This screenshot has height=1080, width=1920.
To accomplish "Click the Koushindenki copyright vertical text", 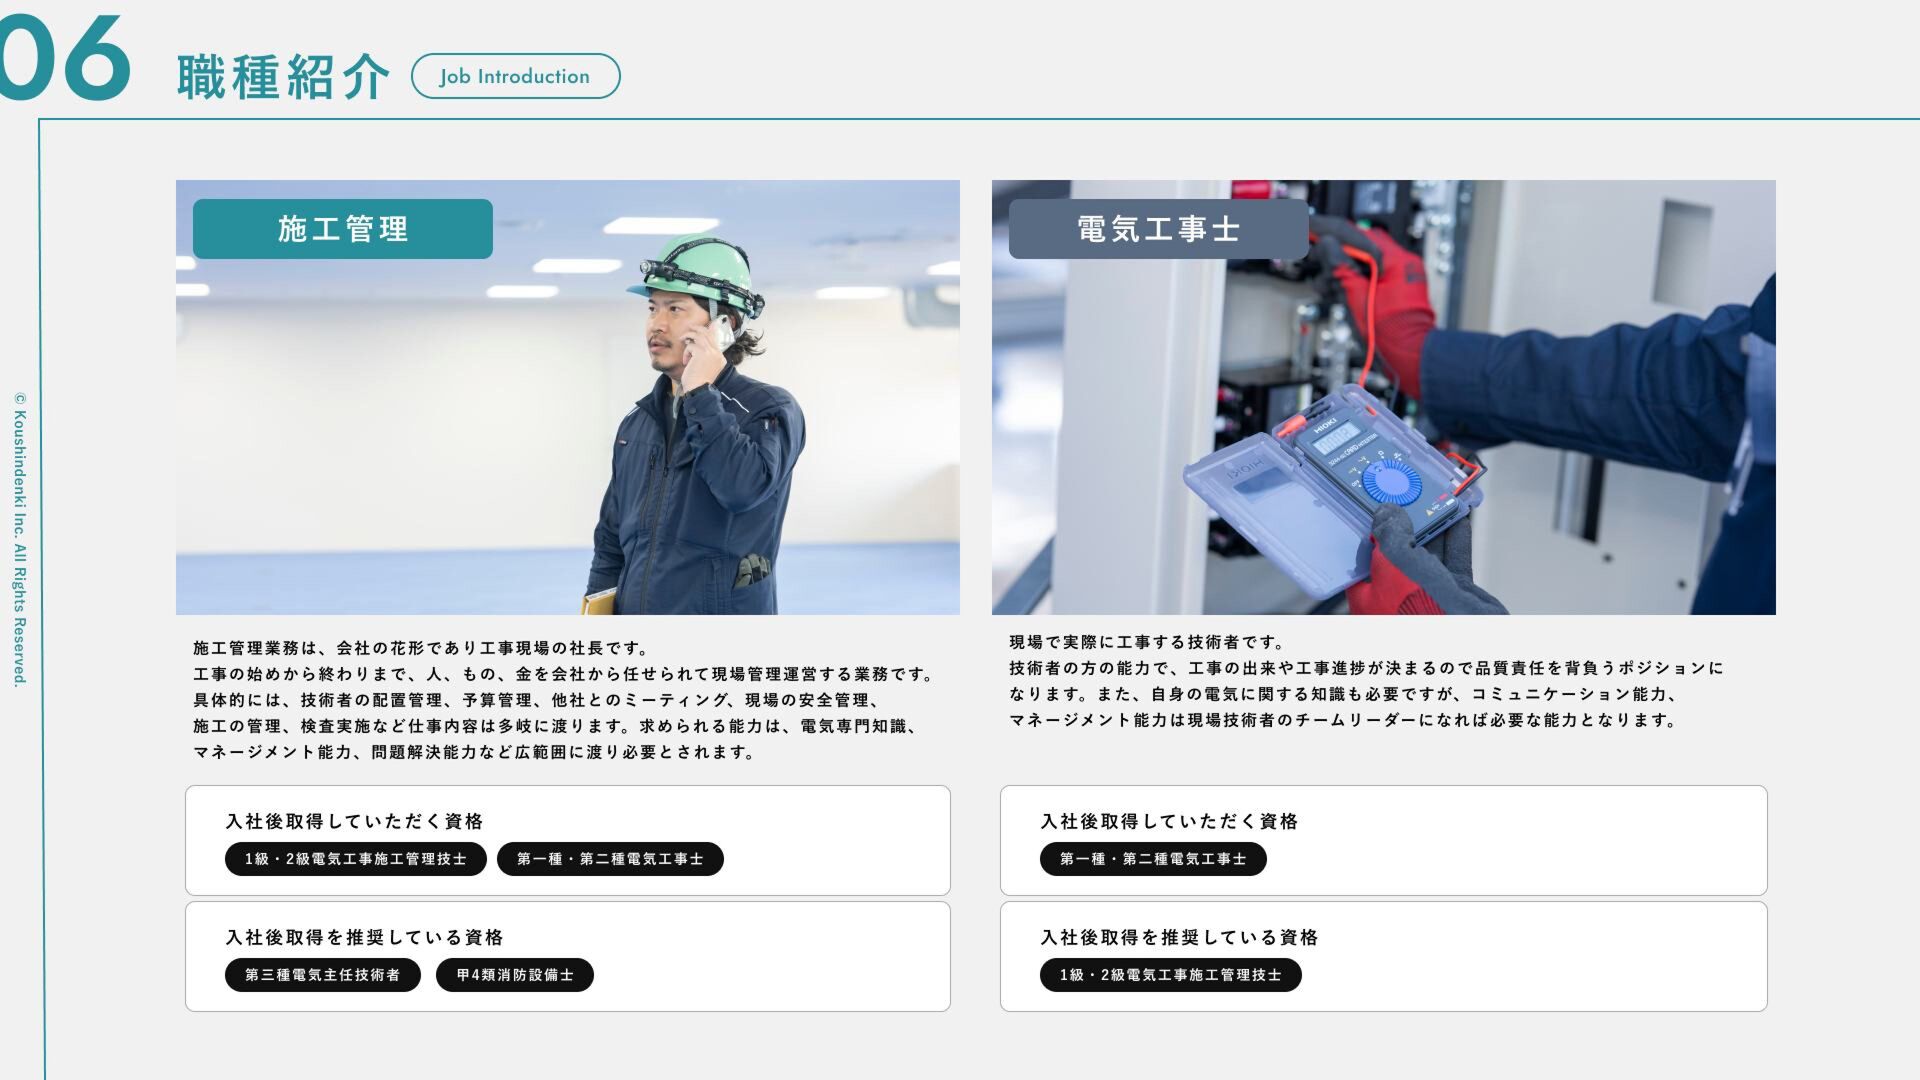I will 19,540.
